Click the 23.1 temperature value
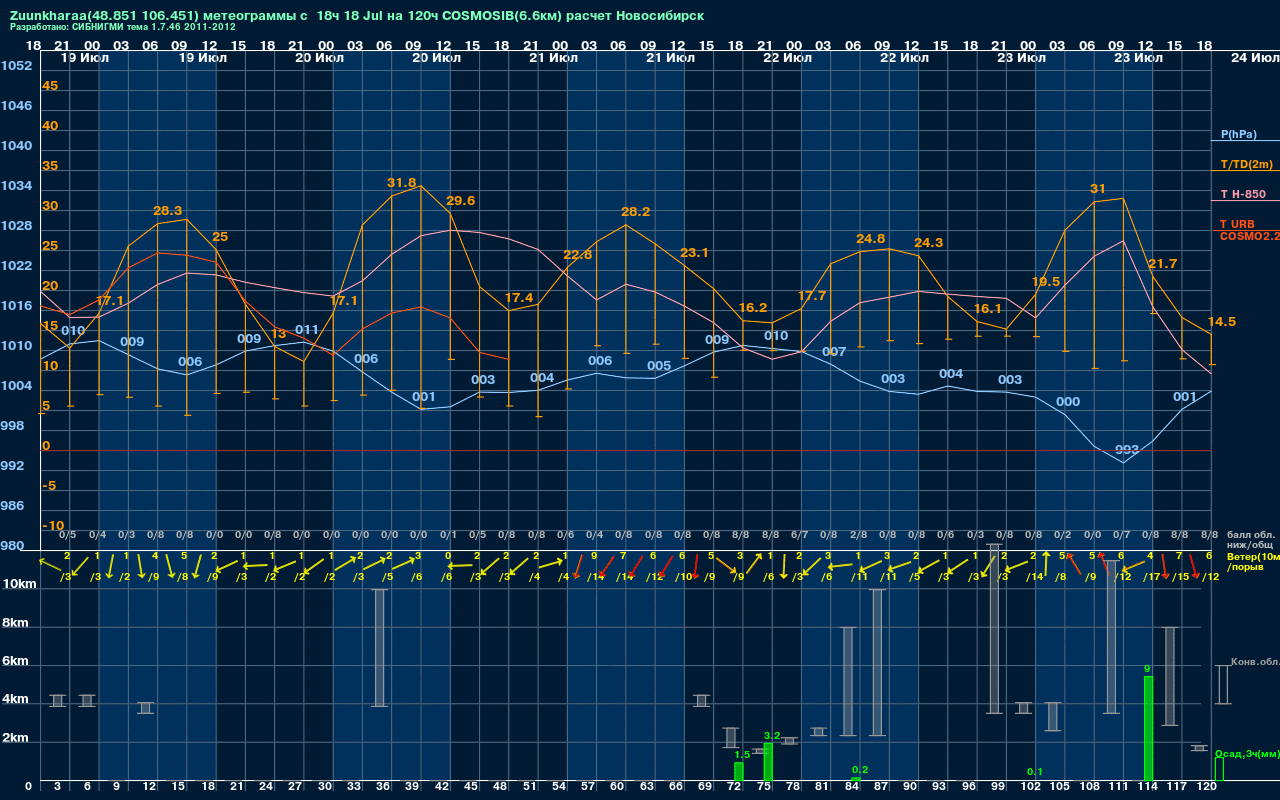This screenshot has height=800, width=1280. click(694, 253)
